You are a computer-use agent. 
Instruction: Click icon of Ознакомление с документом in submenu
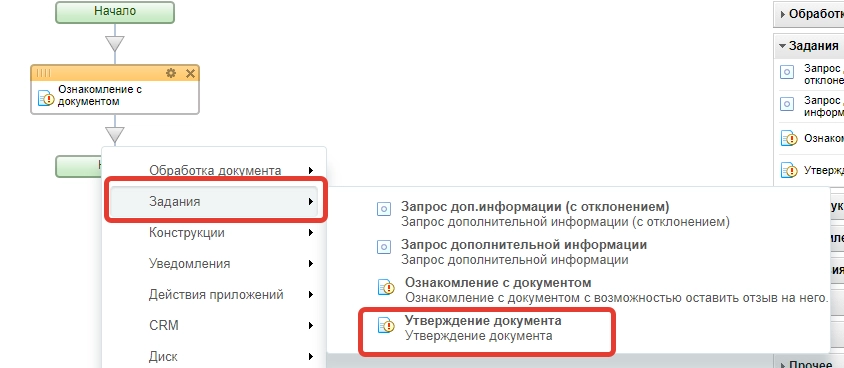(386, 287)
